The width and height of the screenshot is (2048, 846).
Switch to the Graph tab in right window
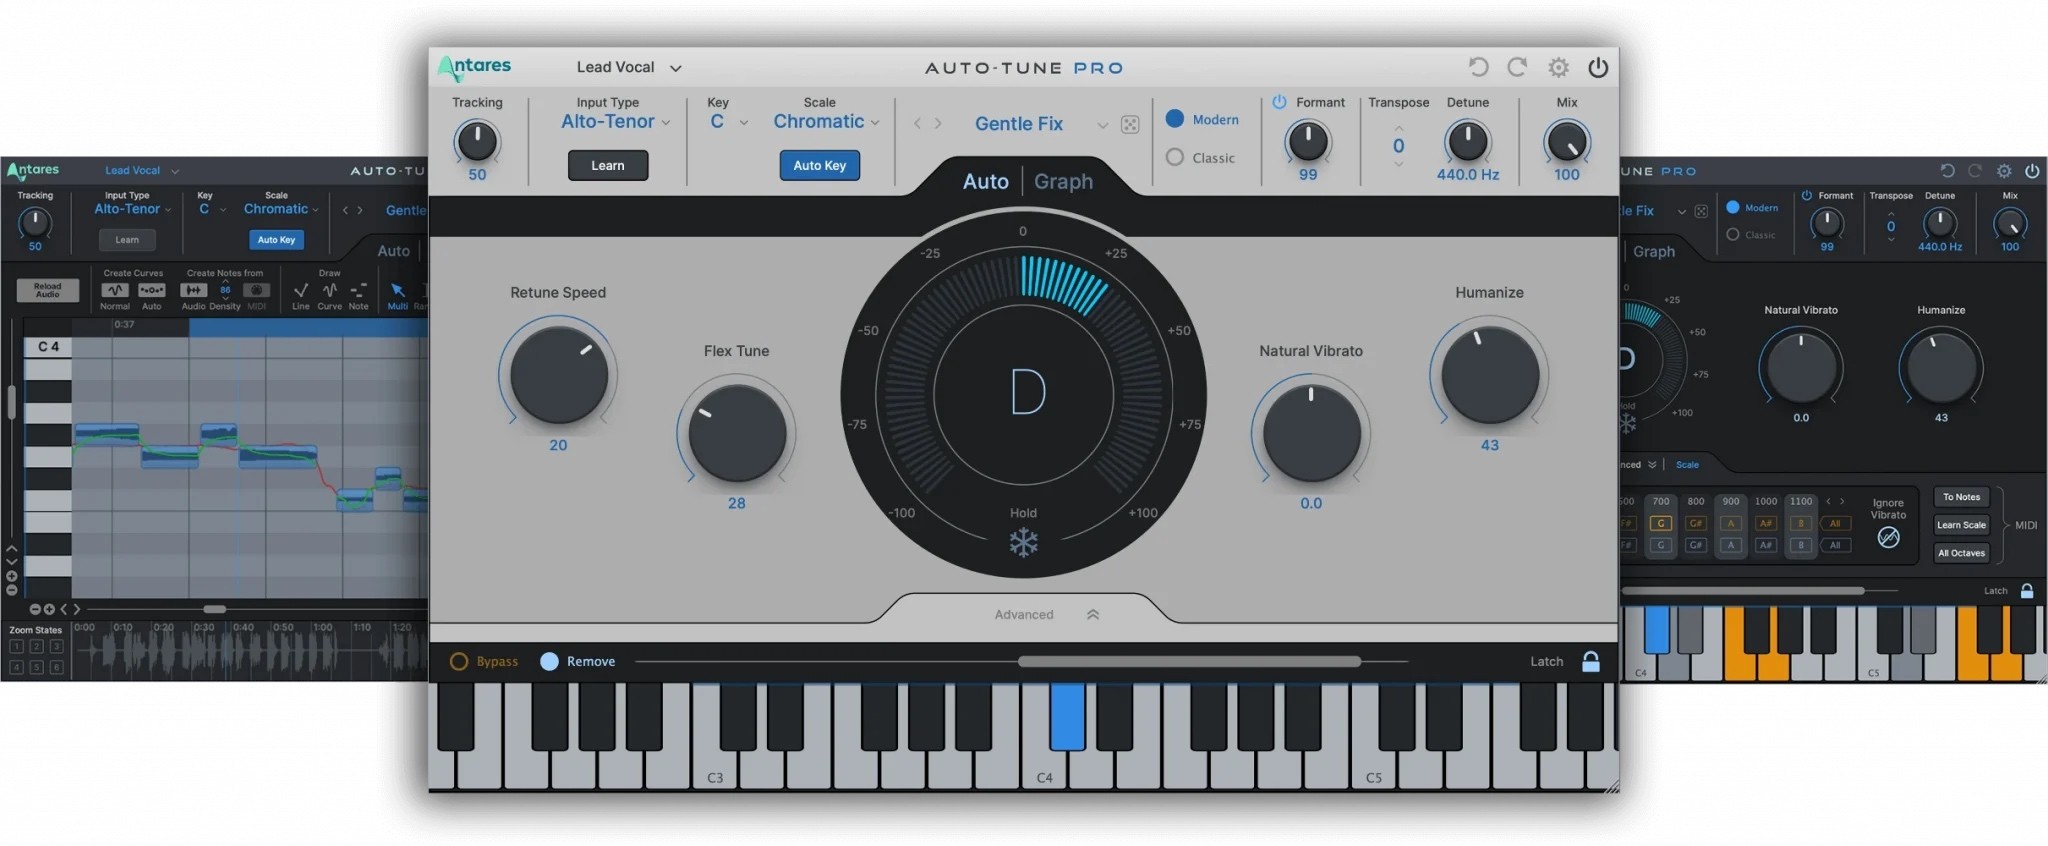[x=1654, y=252]
